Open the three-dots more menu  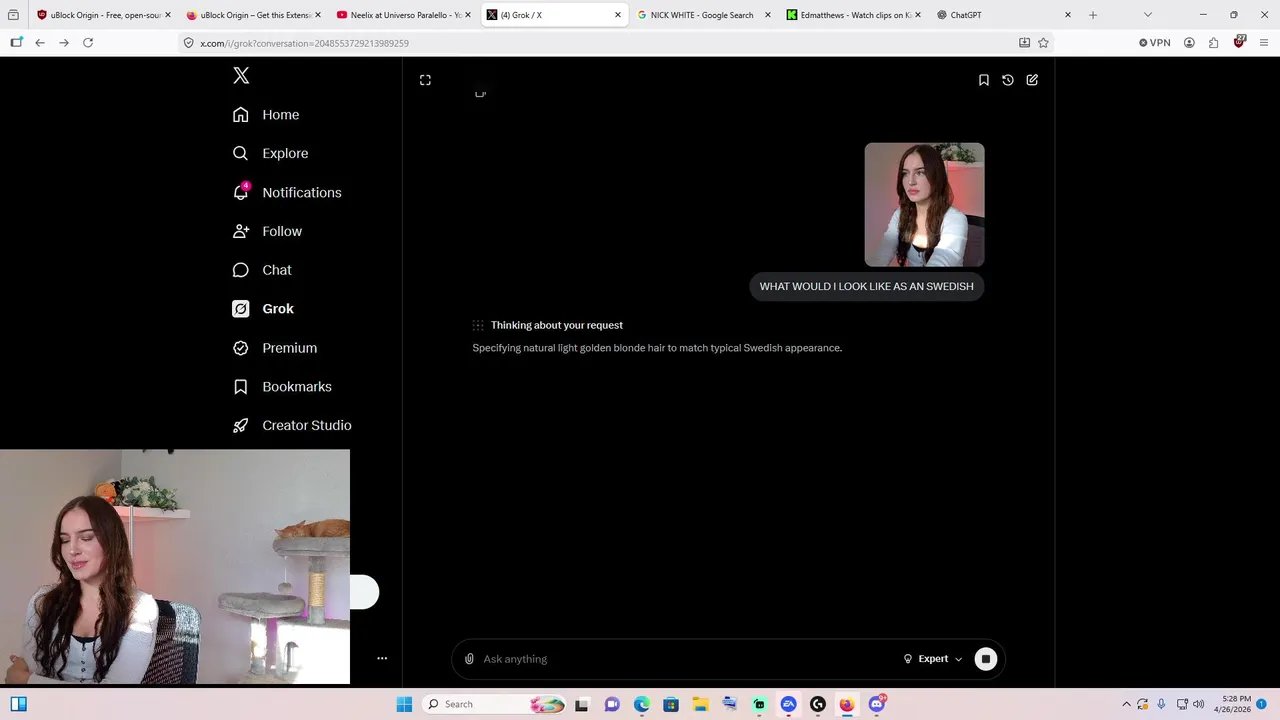tap(382, 658)
